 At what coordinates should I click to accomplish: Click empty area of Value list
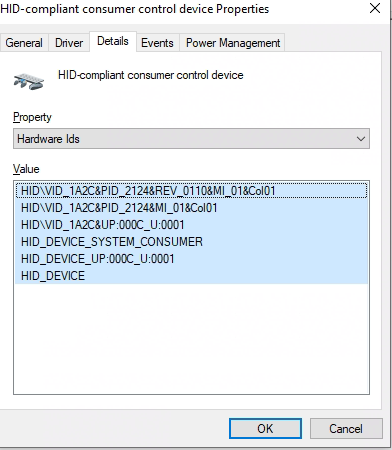[x=191, y=338]
